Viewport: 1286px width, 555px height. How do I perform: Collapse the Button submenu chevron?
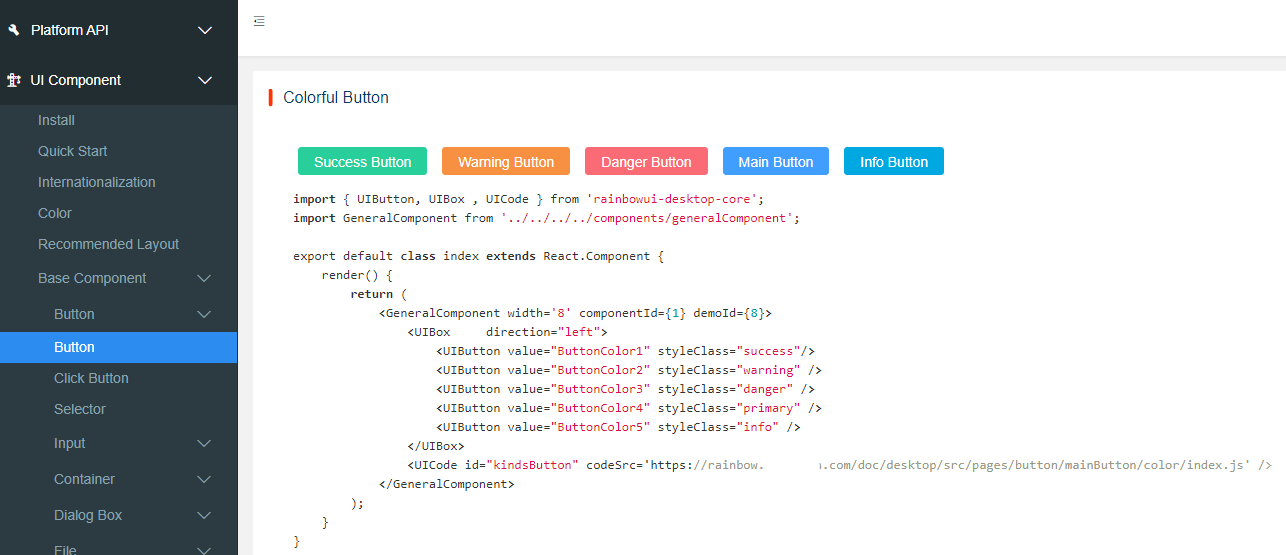click(x=204, y=314)
